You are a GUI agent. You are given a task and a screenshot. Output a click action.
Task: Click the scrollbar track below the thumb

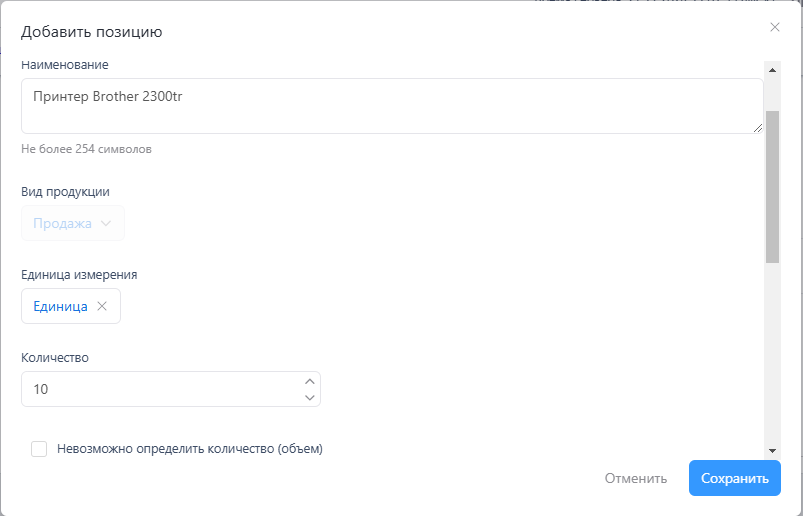pyautogui.click(x=772, y=350)
